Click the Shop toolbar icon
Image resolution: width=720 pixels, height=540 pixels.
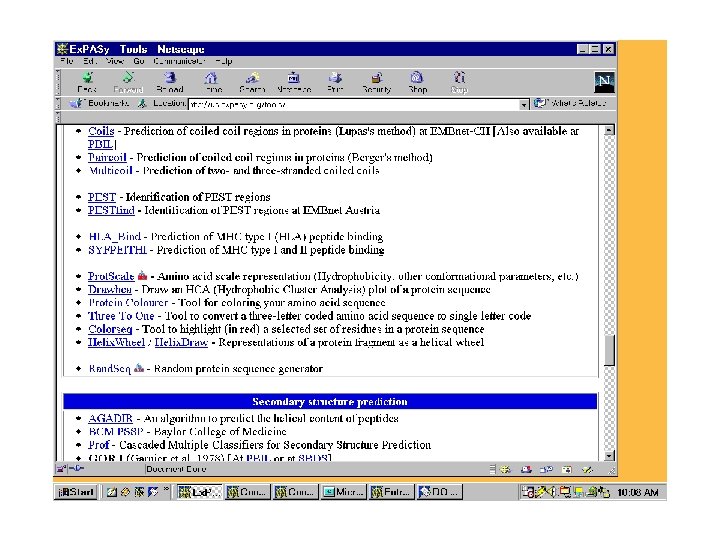(417, 82)
